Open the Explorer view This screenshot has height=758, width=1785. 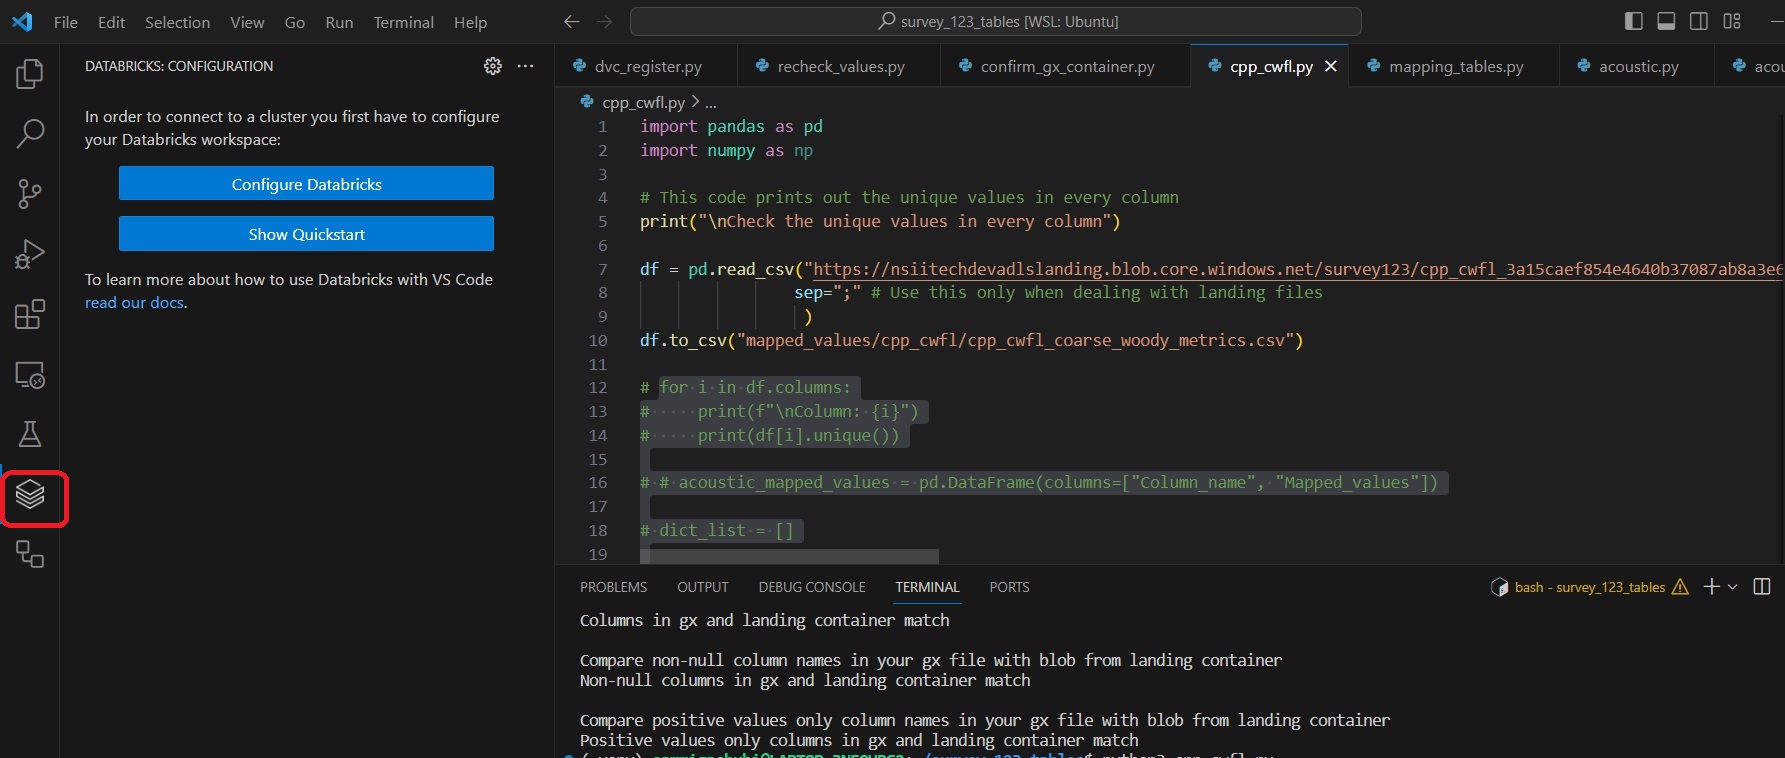point(30,73)
